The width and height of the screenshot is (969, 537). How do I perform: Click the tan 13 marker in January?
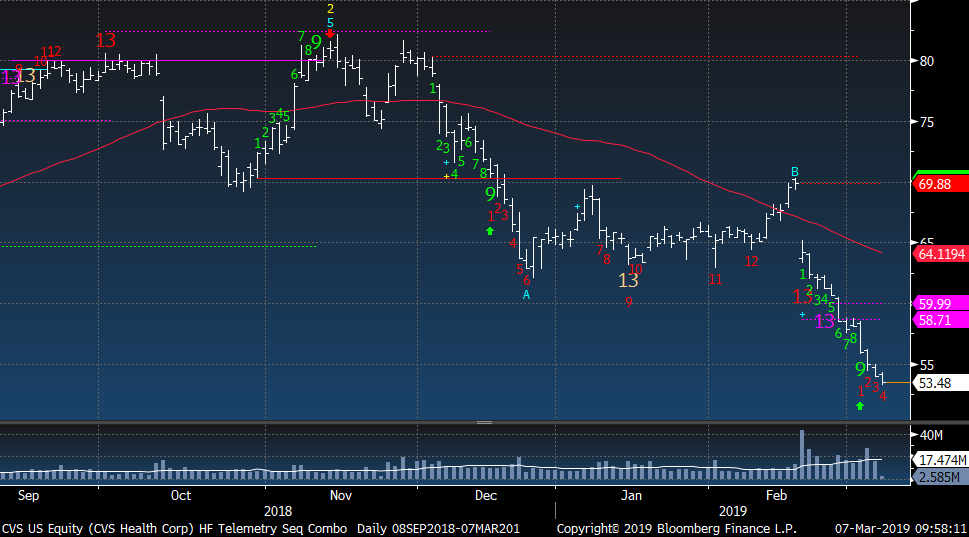(x=628, y=281)
